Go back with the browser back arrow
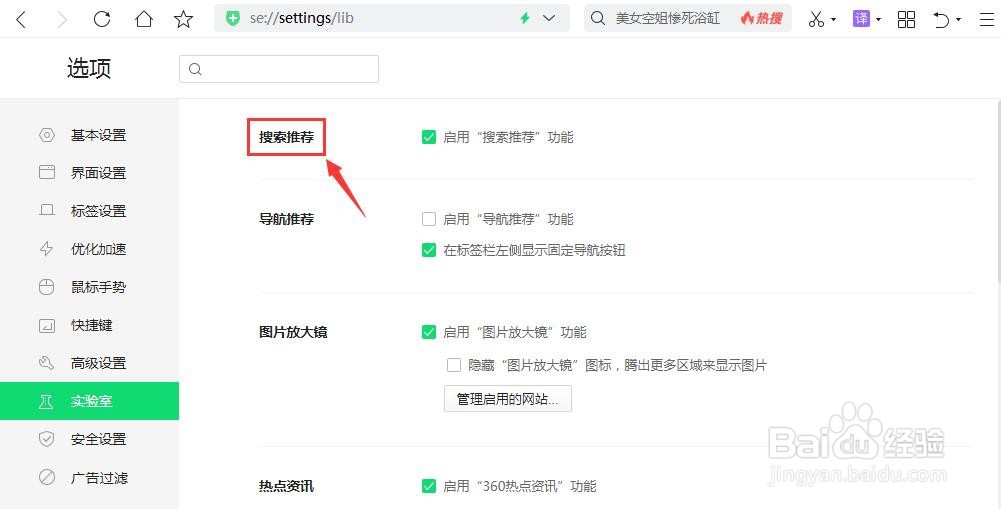 point(21,19)
